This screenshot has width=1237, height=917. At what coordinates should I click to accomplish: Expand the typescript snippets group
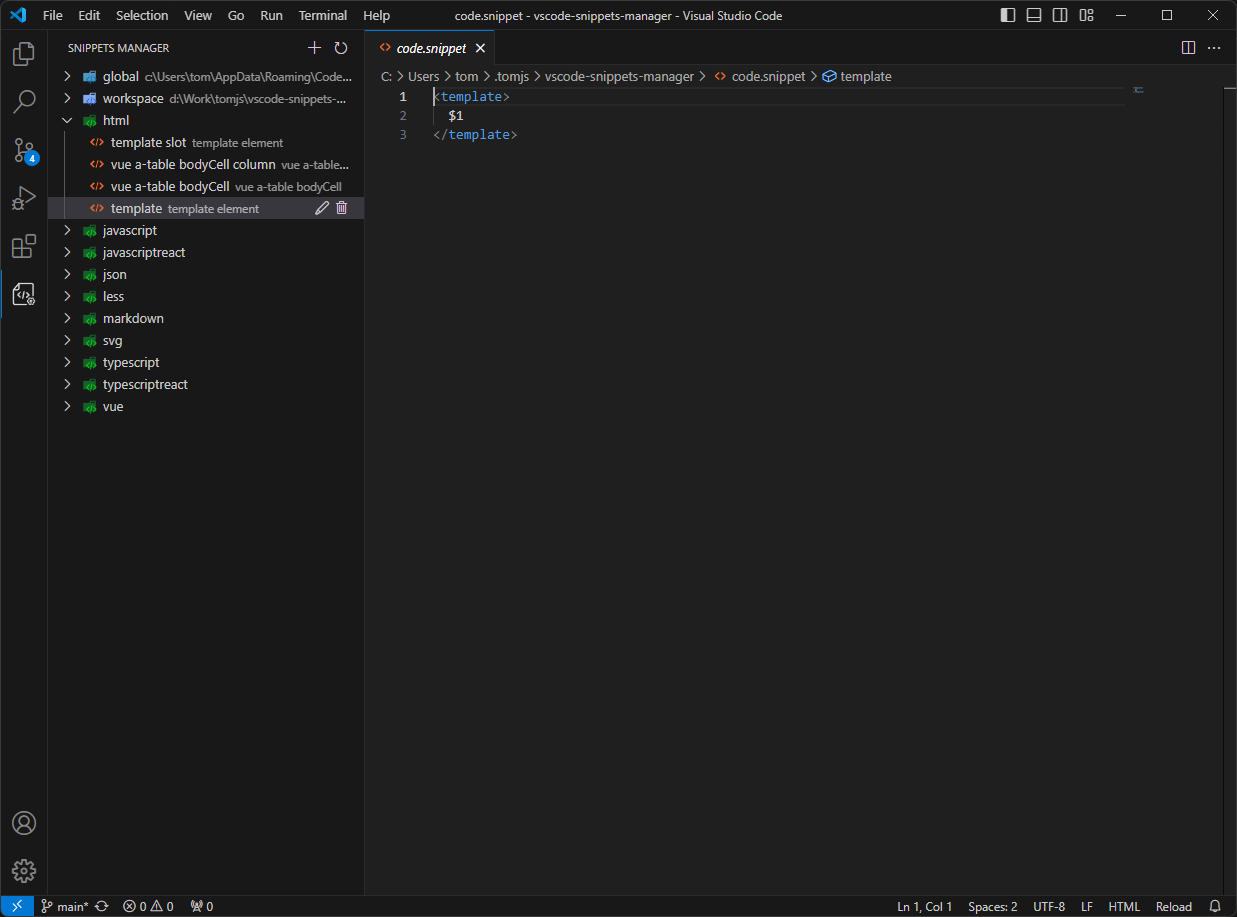click(x=68, y=362)
